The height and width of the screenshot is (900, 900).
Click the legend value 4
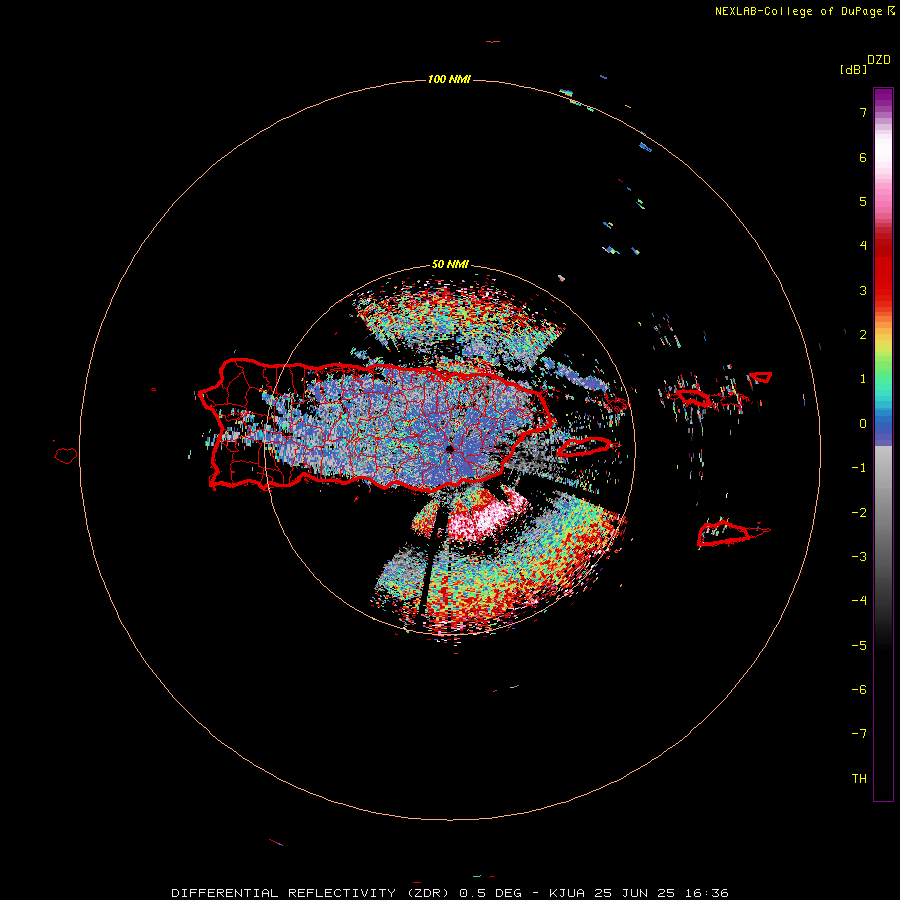pyautogui.click(x=863, y=246)
